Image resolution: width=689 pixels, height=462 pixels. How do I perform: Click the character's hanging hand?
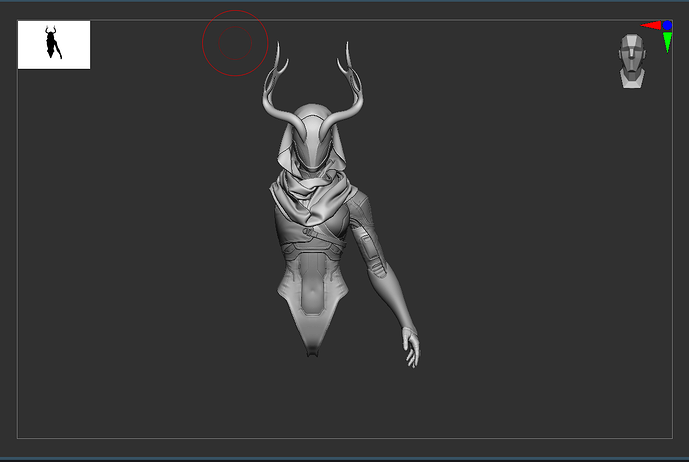pyautogui.click(x=410, y=346)
